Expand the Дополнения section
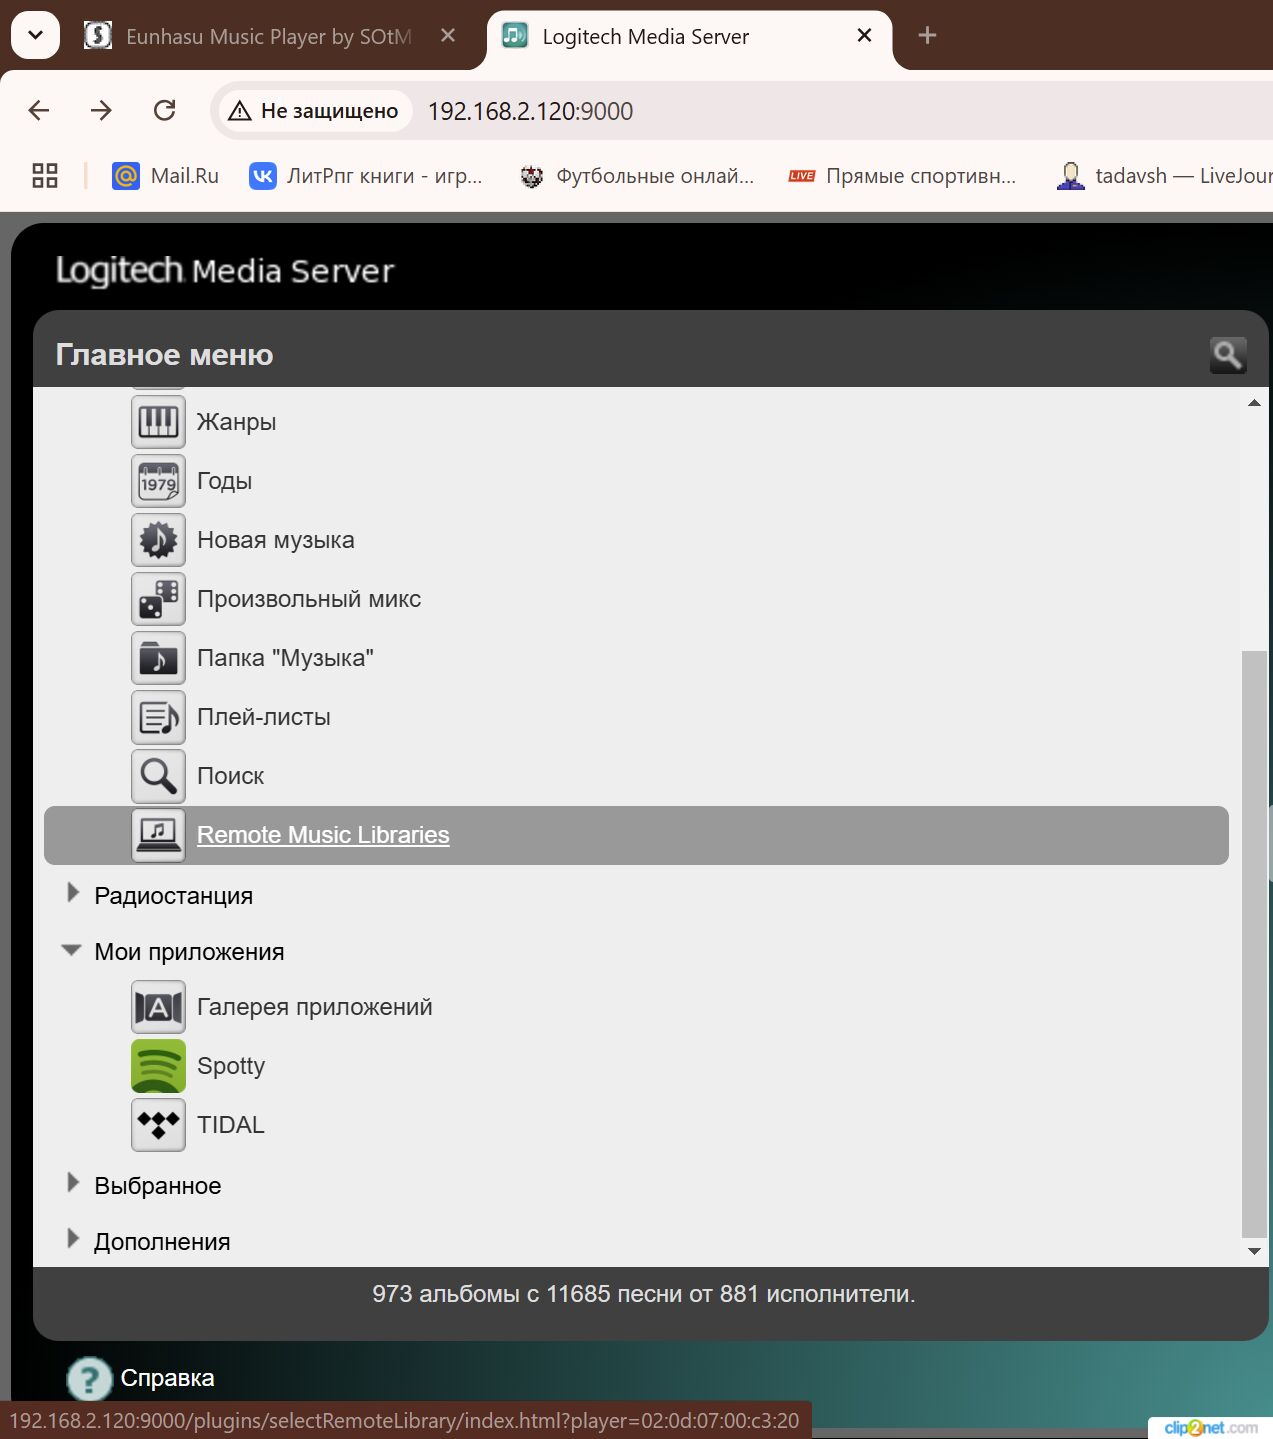1273x1439 pixels. [72, 1239]
